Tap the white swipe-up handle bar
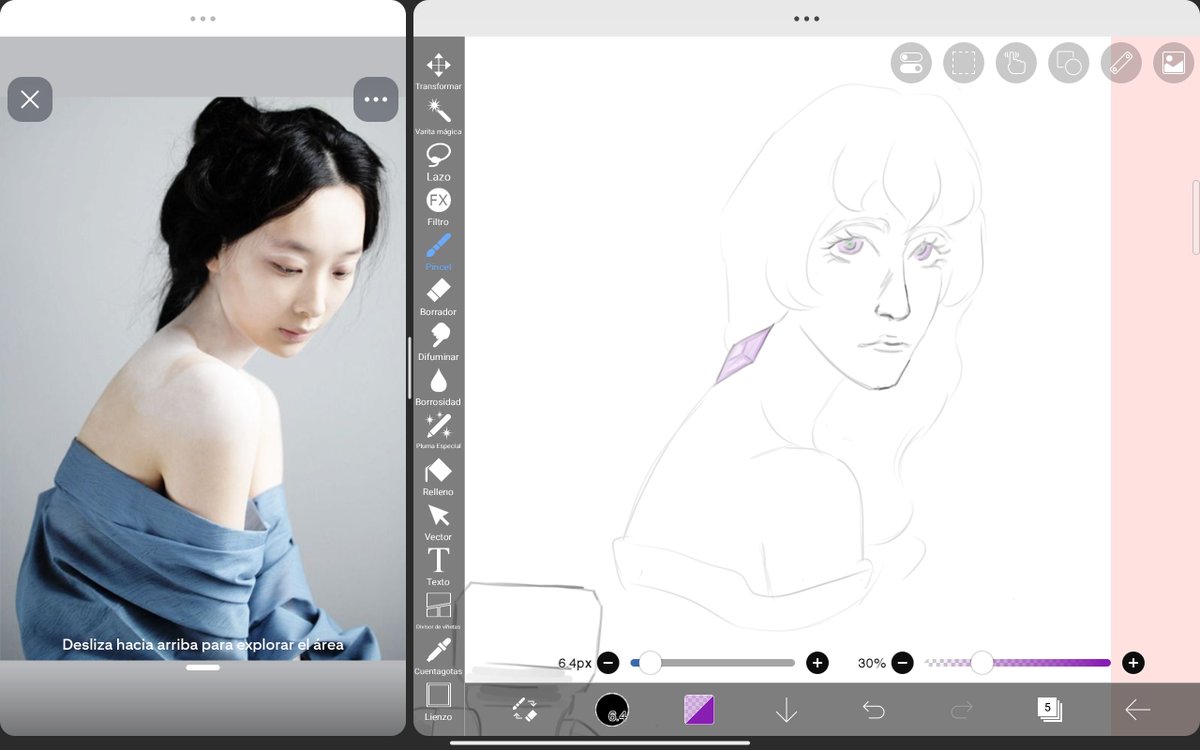 pyautogui.click(x=203, y=667)
